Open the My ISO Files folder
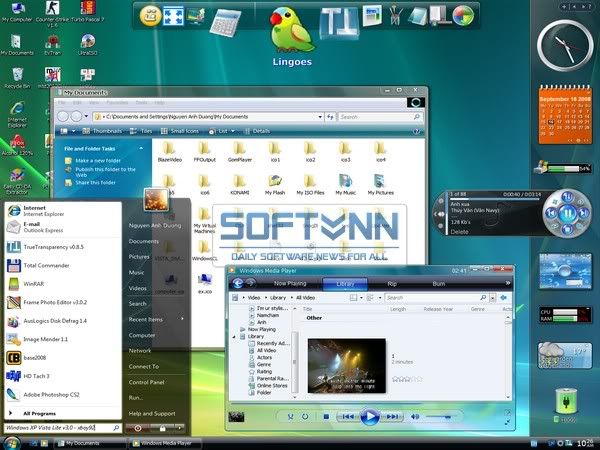The image size is (600, 450). [310, 185]
